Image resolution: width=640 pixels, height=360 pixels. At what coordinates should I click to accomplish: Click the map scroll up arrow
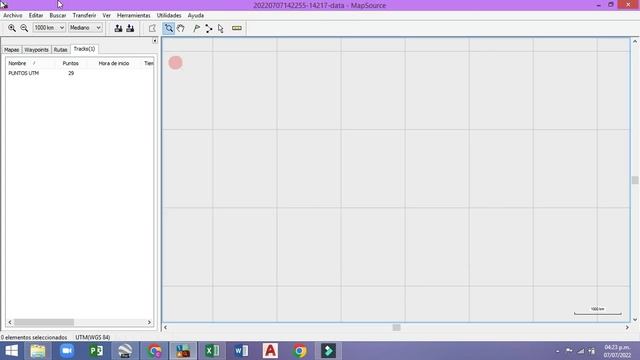coord(635,41)
